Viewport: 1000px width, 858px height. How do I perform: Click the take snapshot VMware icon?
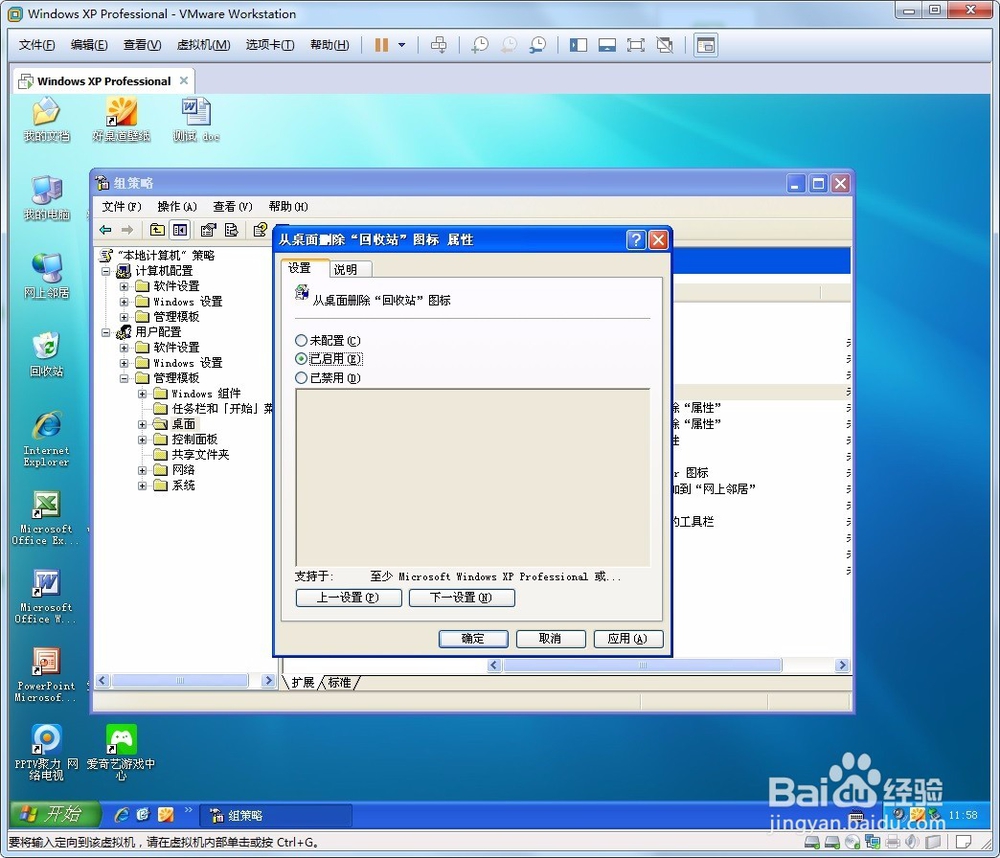point(480,45)
